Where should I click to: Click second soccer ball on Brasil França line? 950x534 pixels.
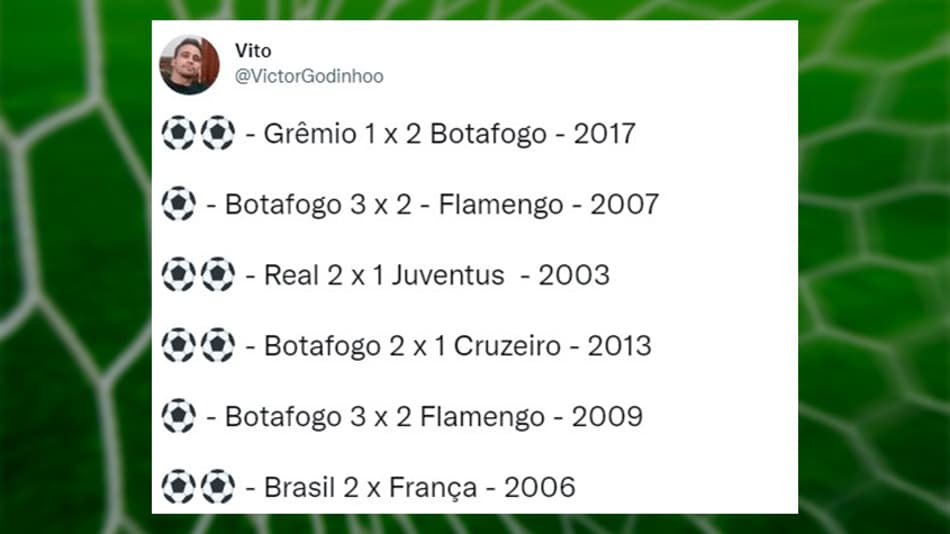coord(218,487)
